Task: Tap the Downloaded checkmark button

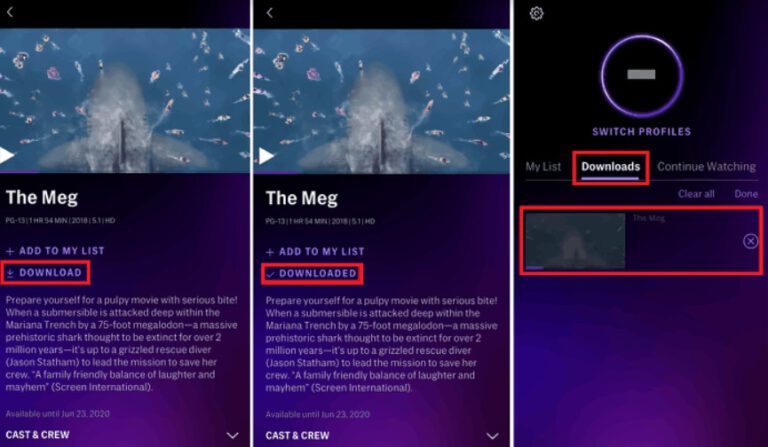Action: pos(312,273)
